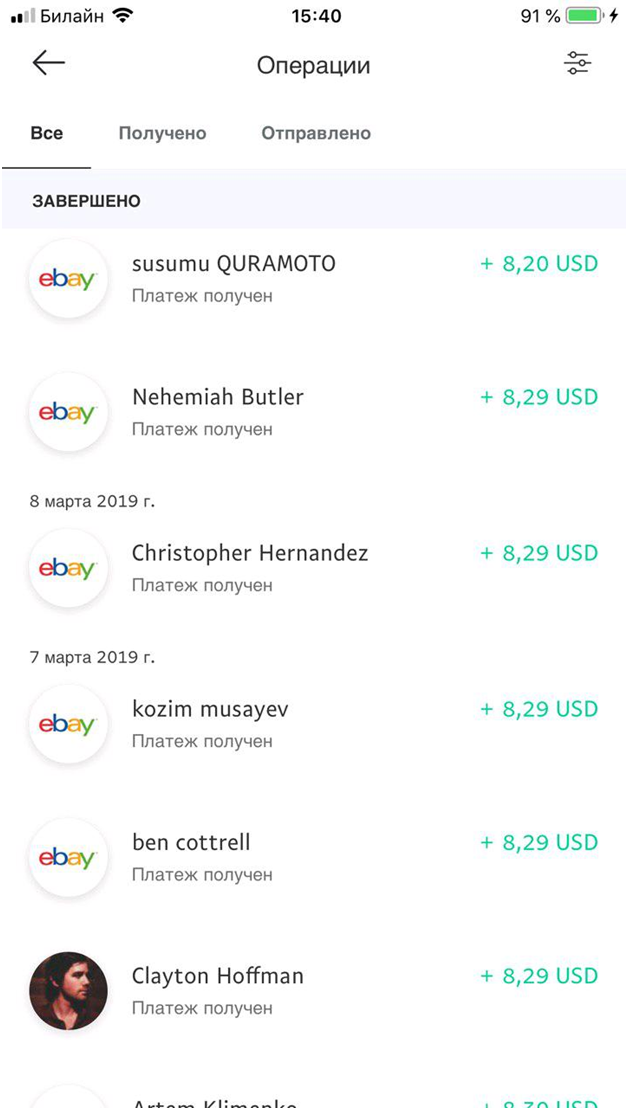Switch to the Получено tab
626x1109 pixels.
[x=162, y=132]
